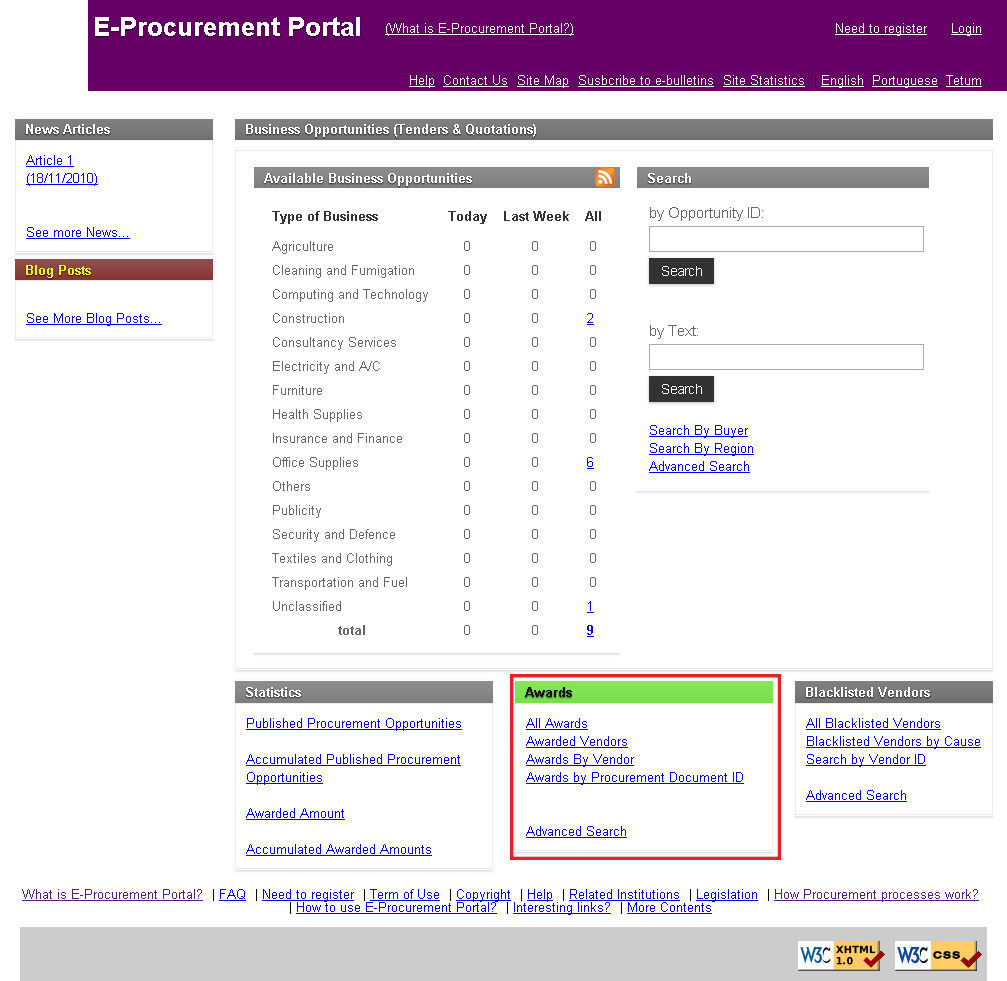Click the W3C XHTML 1.0 validation badge
This screenshot has width=1007, height=981.
[841, 955]
